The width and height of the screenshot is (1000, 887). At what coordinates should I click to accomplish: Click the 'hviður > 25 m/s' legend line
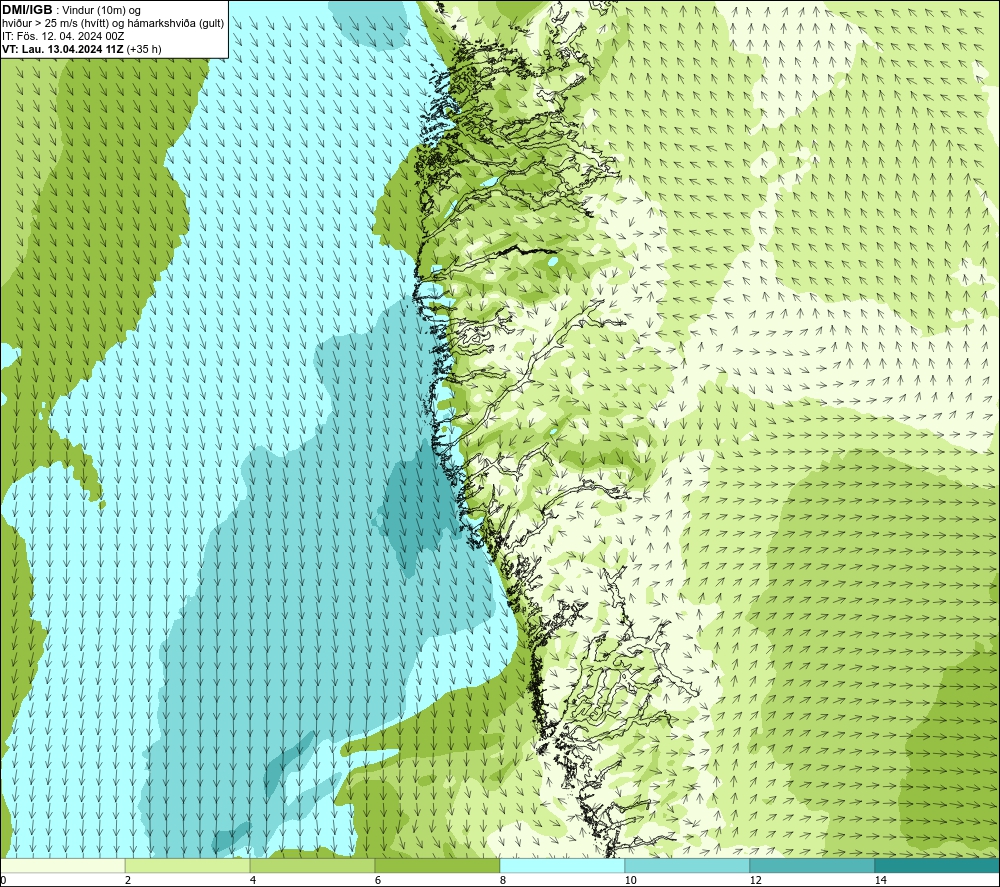113,24
